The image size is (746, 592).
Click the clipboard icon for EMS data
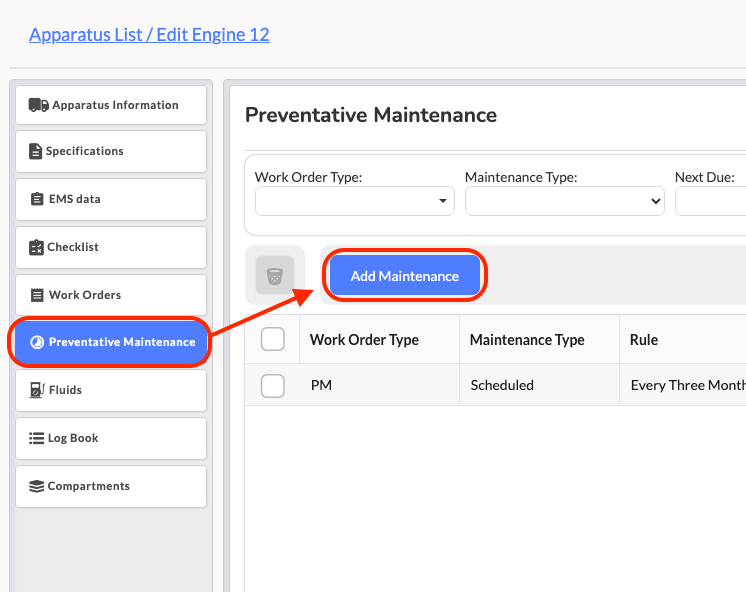point(37,199)
